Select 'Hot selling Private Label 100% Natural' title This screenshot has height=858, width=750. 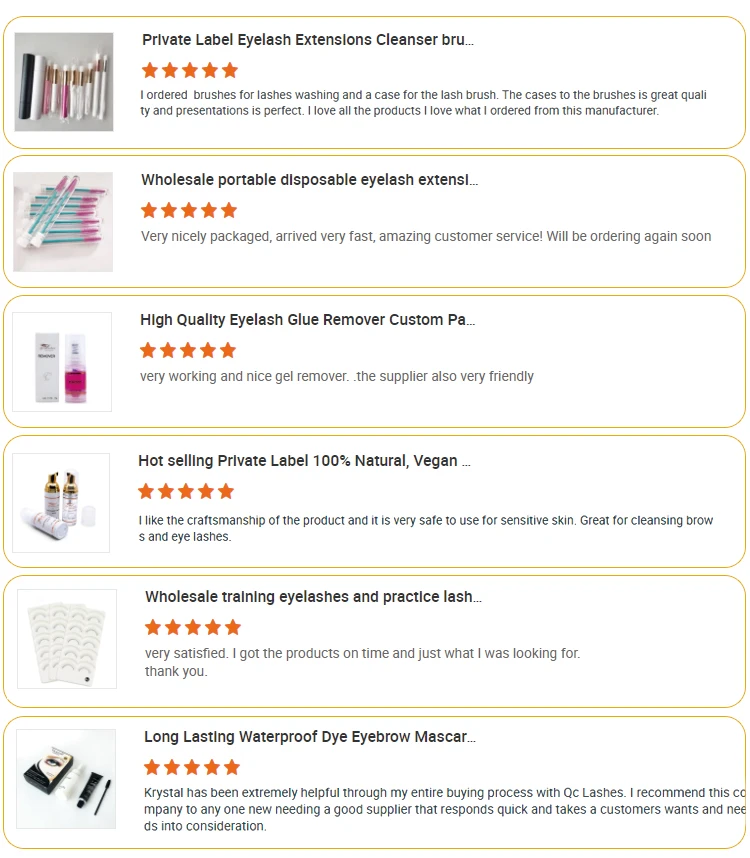[304, 461]
